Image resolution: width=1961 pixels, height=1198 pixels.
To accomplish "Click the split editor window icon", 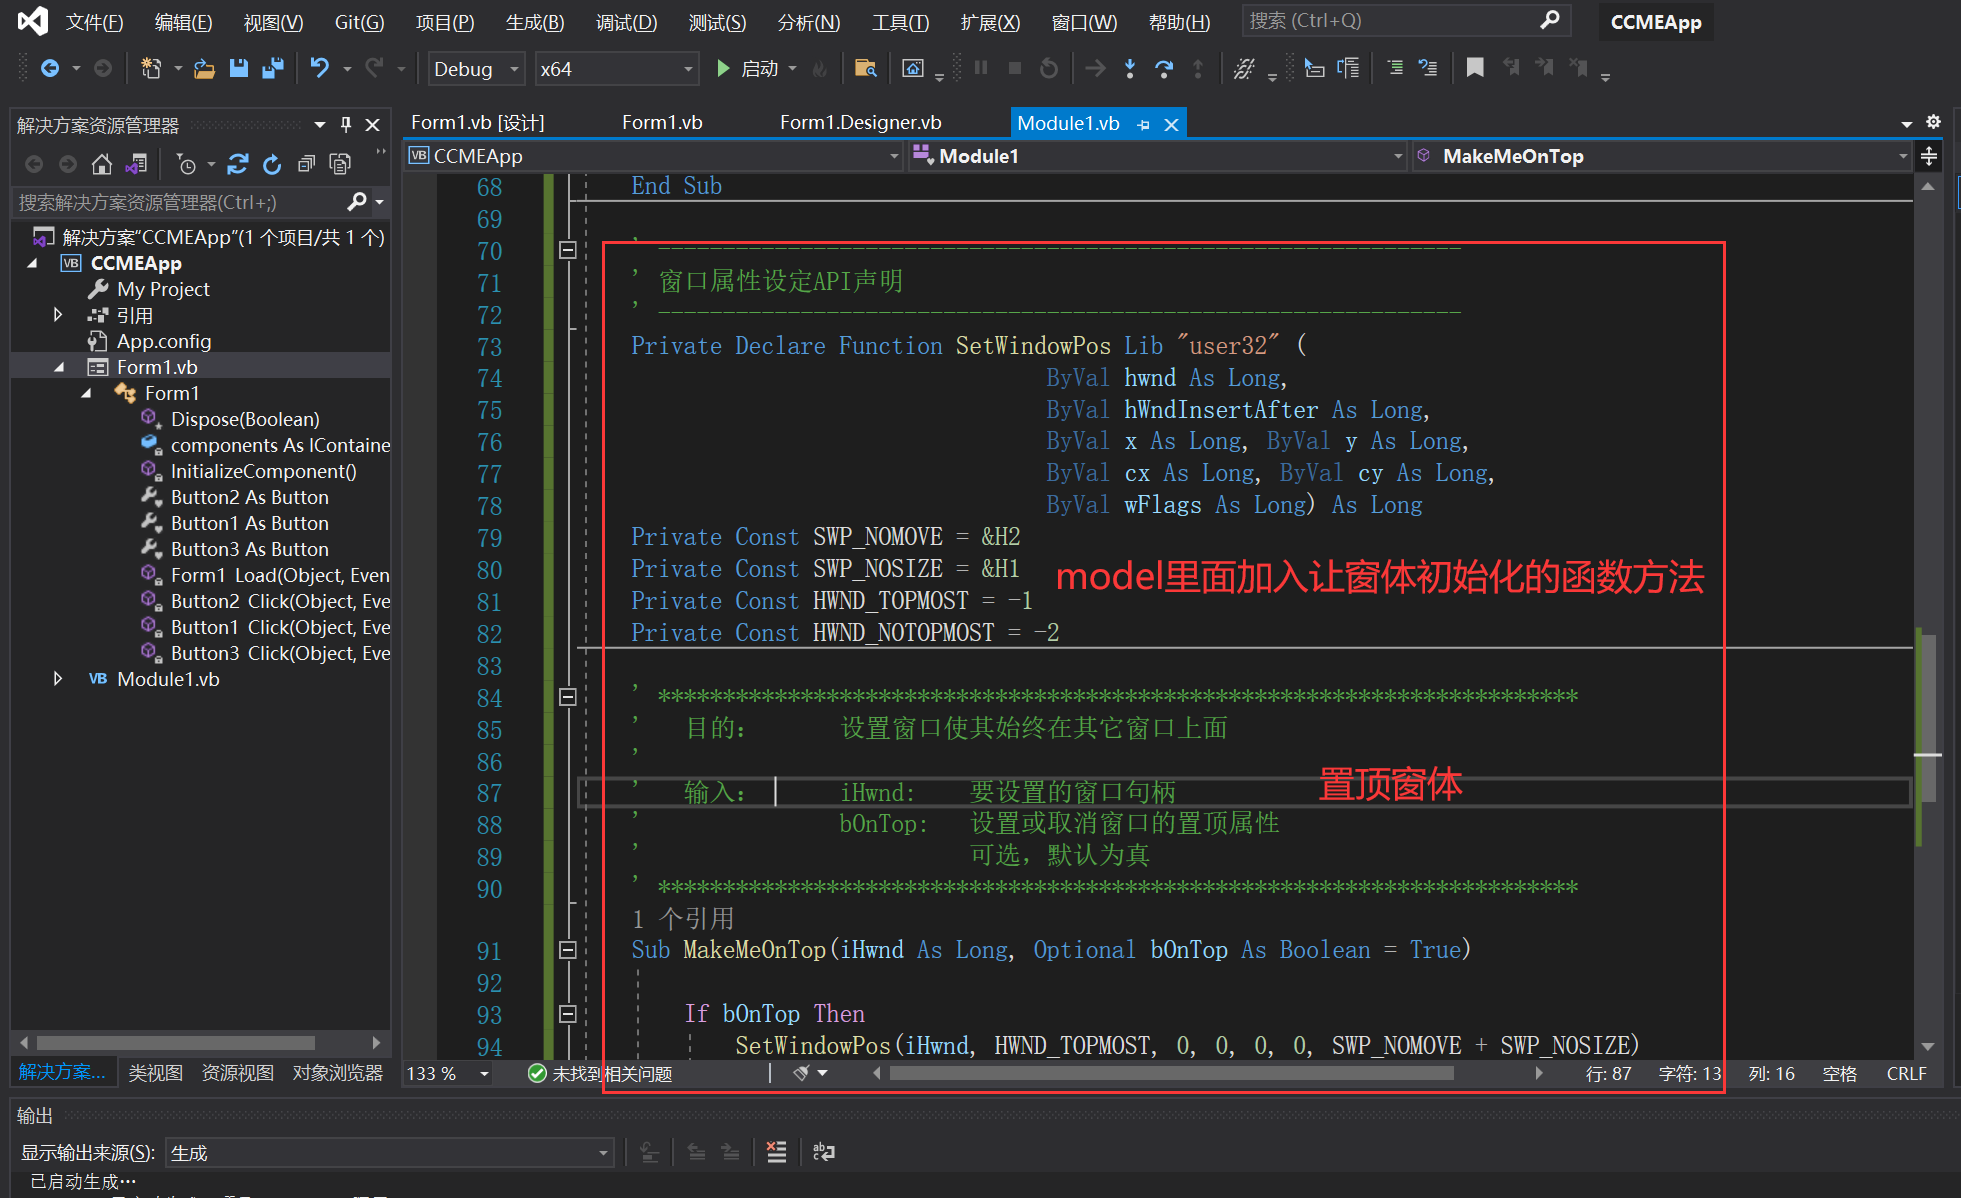I will [1929, 156].
